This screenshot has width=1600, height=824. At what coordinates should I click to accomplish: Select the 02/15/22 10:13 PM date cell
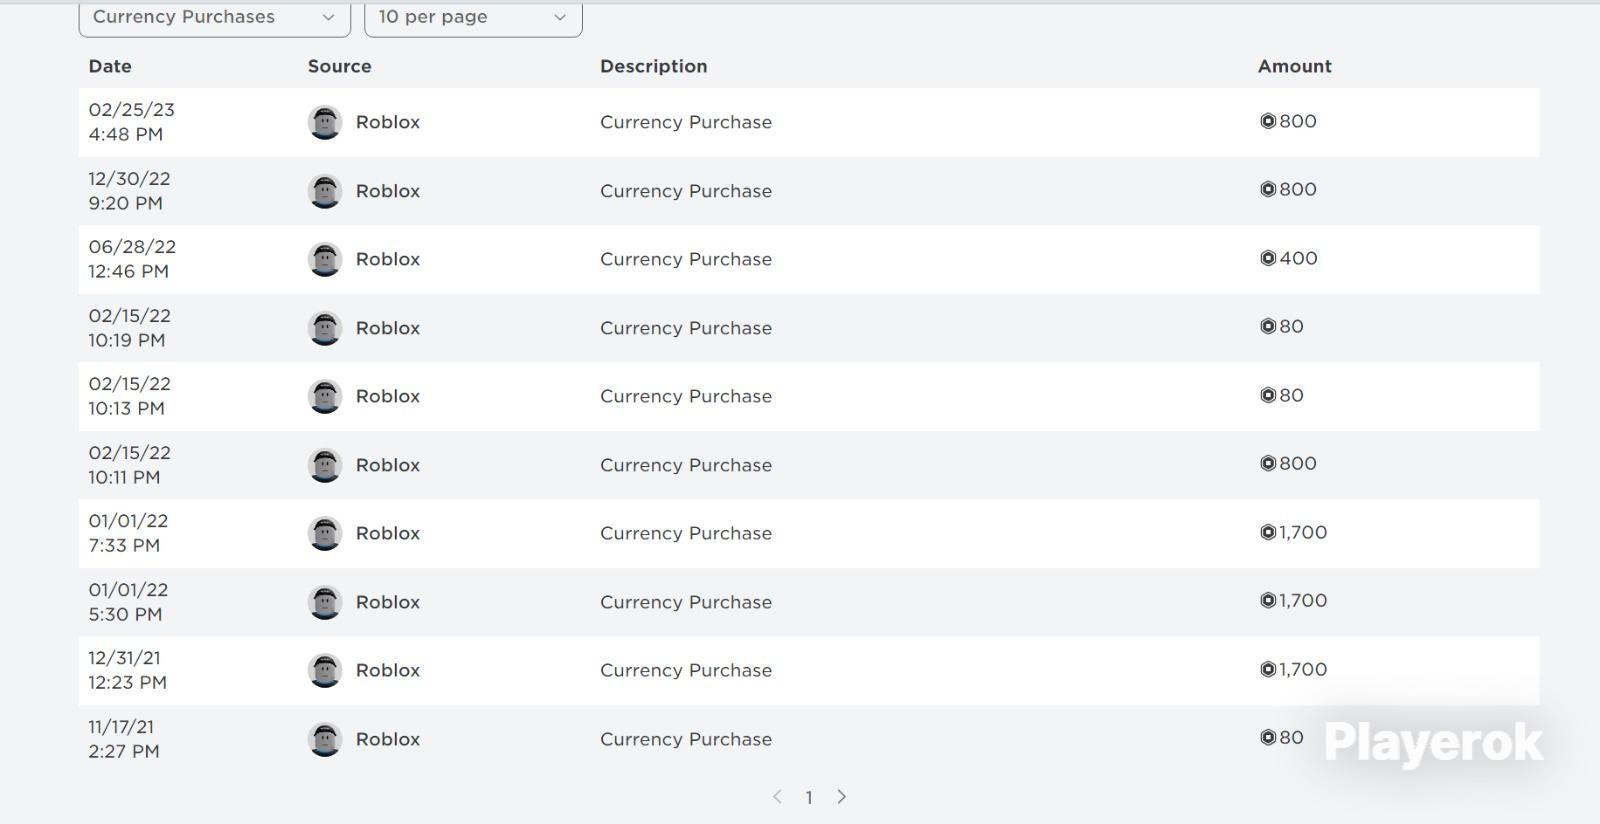tap(130, 396)
